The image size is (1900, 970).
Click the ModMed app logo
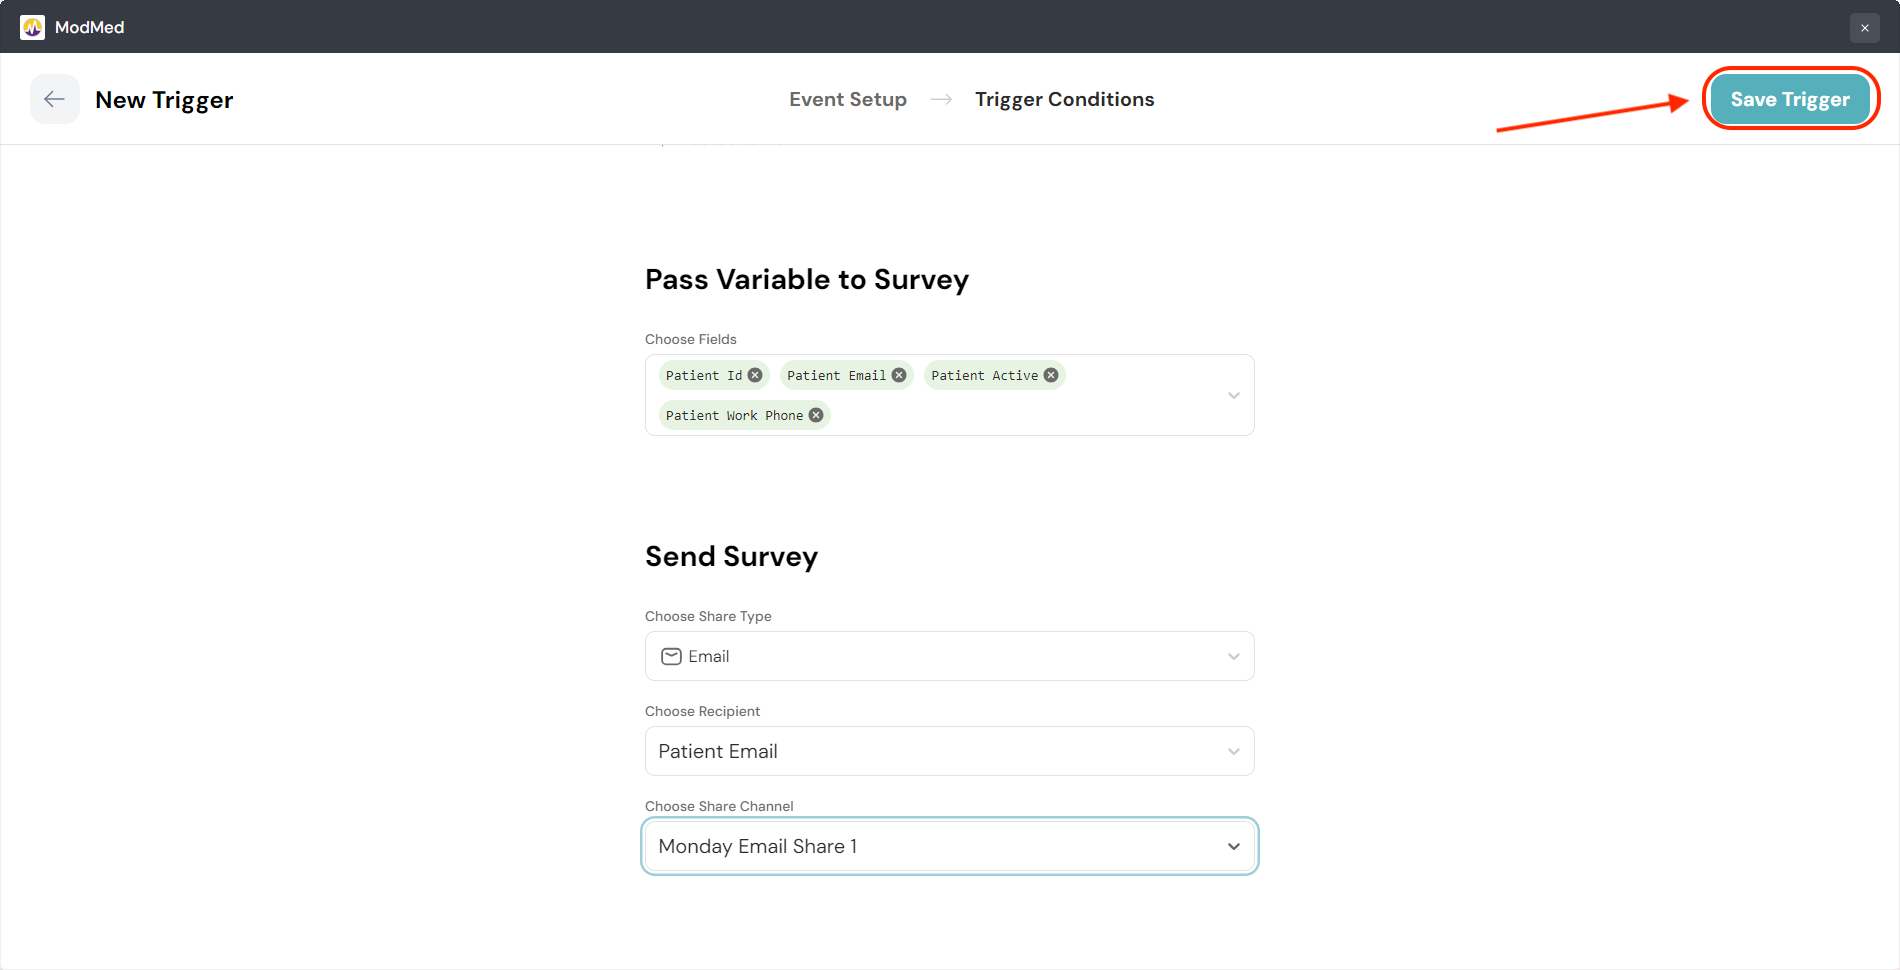coord(32,27)
